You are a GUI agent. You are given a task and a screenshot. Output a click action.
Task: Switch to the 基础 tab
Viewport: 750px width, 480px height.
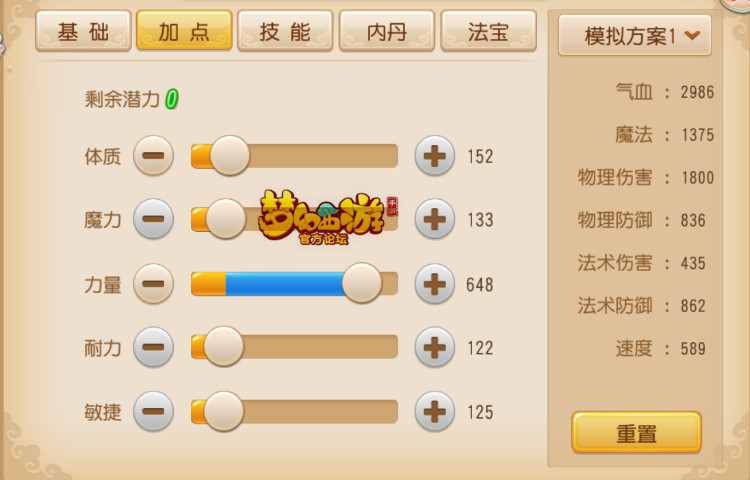[x=83, y=31]
